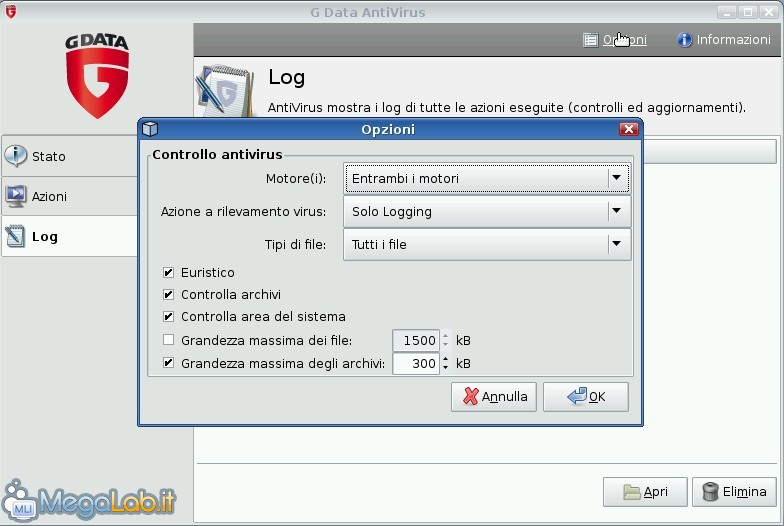784x526 pixels.
Task: Click the blue arrow icon on OK
Action: tap(577, 396)
